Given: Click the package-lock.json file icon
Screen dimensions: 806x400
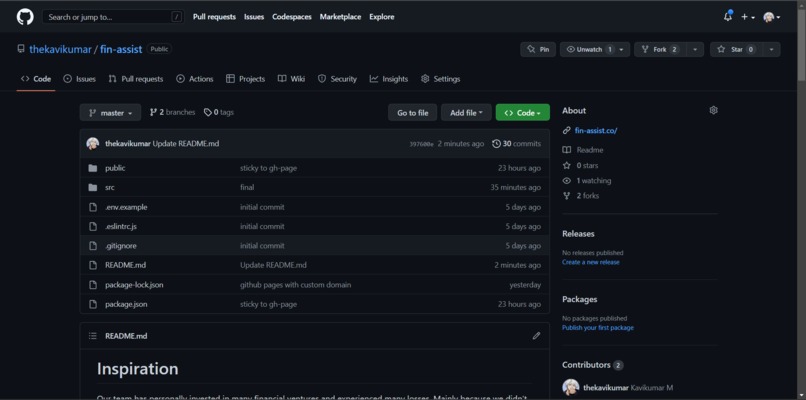Looking at the screenshot, I should point(93,285).
